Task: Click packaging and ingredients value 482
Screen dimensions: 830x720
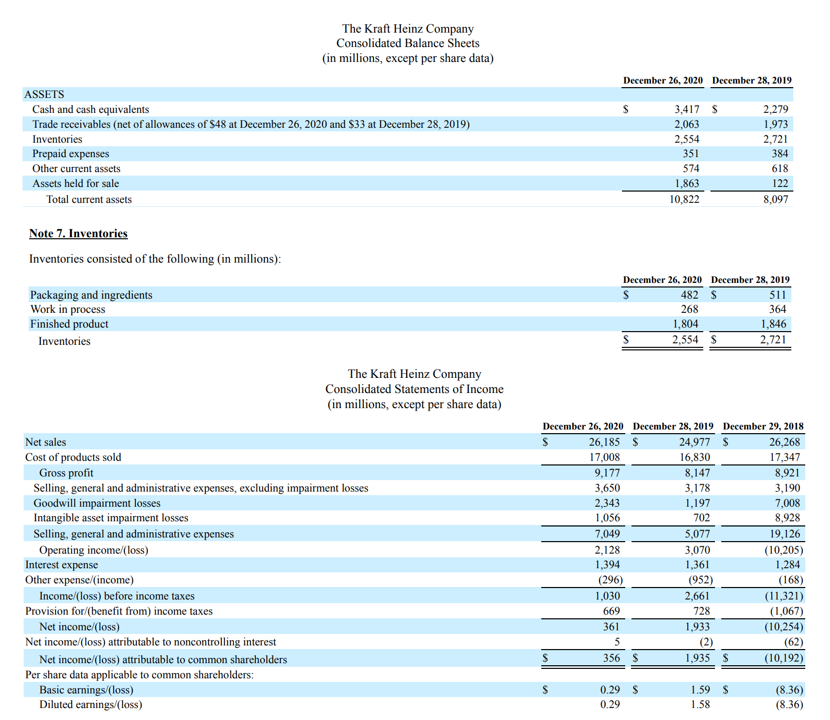Action: [x=689, y=295]
